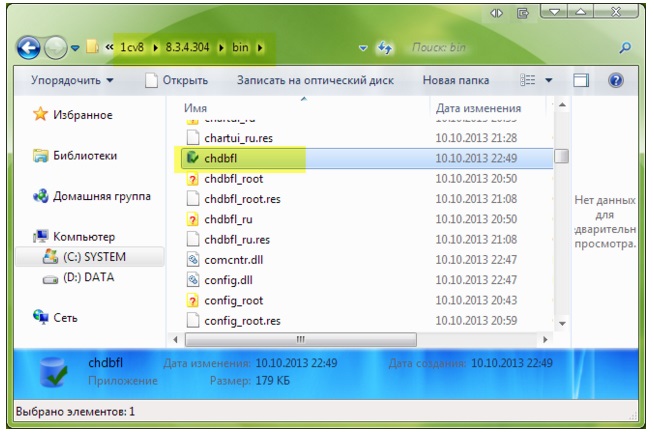This screenshot has width=654, height=435.
Task: Click the config_root help file icon
Action: [x=192, y=300]
